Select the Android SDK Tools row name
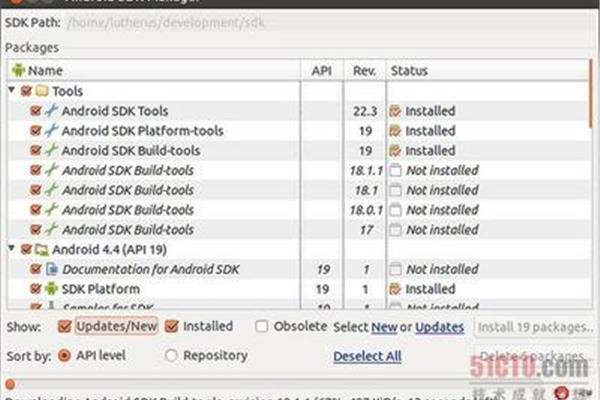Screen dimensions: 600x400 coord(115,111)
